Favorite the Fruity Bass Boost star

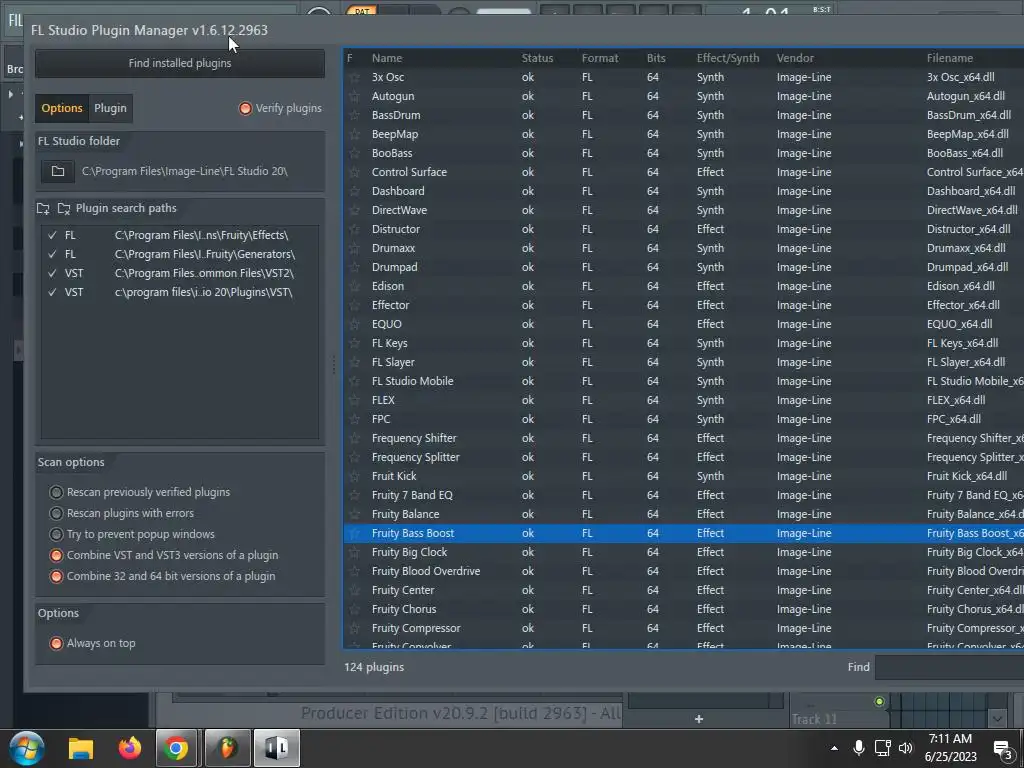pos(354,533)
